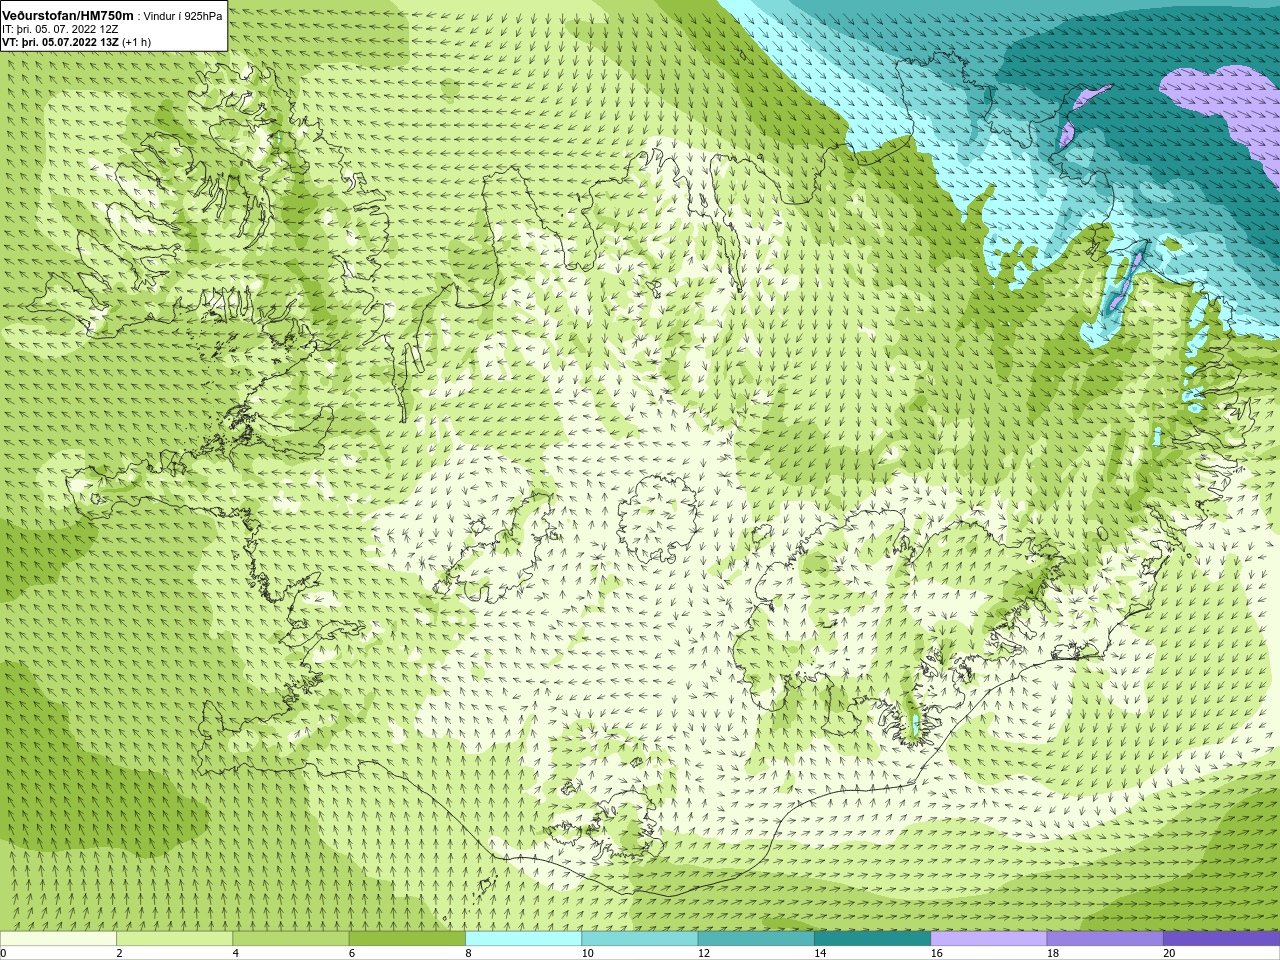The image size is (1280, 960).
Task: Click the legend scale value '18'
Action: tap(1053, 953)
